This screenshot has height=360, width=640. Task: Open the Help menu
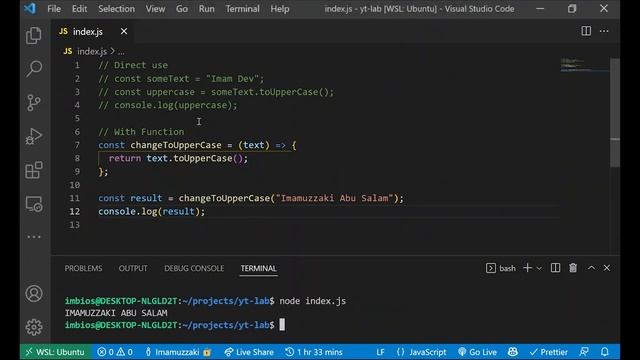coord(280,9)
